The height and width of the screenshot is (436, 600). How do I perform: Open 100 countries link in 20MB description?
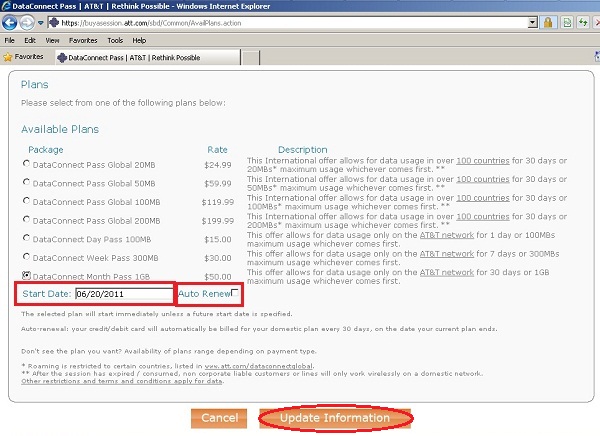pos(483,161)
